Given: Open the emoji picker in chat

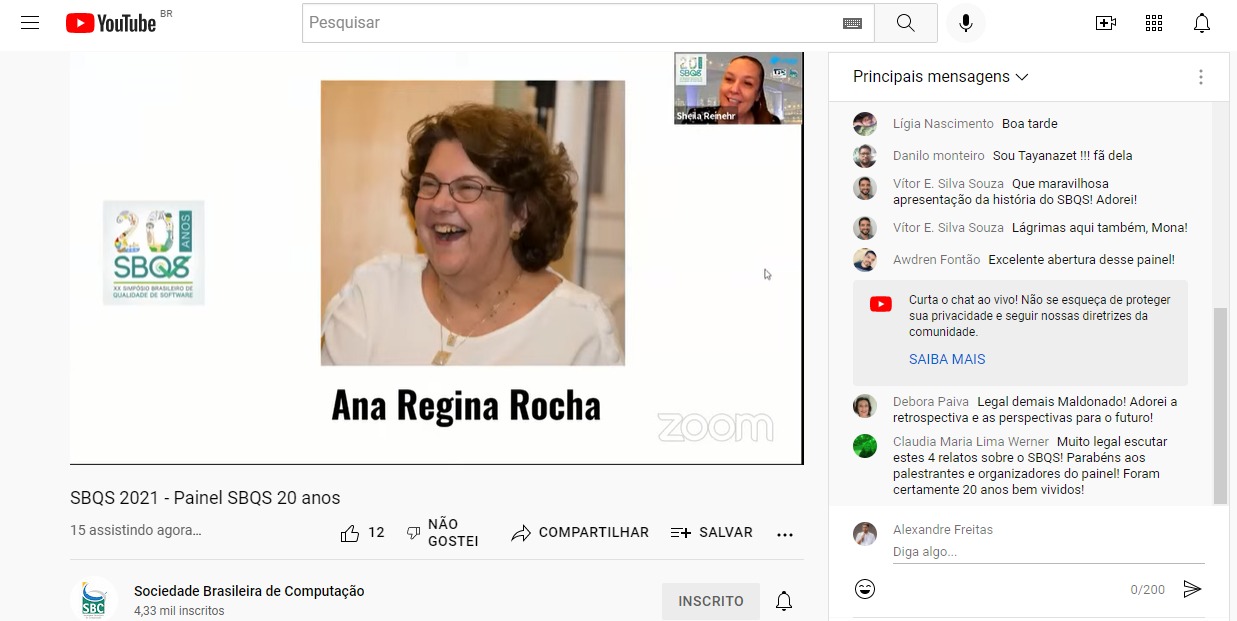Looking at the screenshot, I should coord(865,589).
